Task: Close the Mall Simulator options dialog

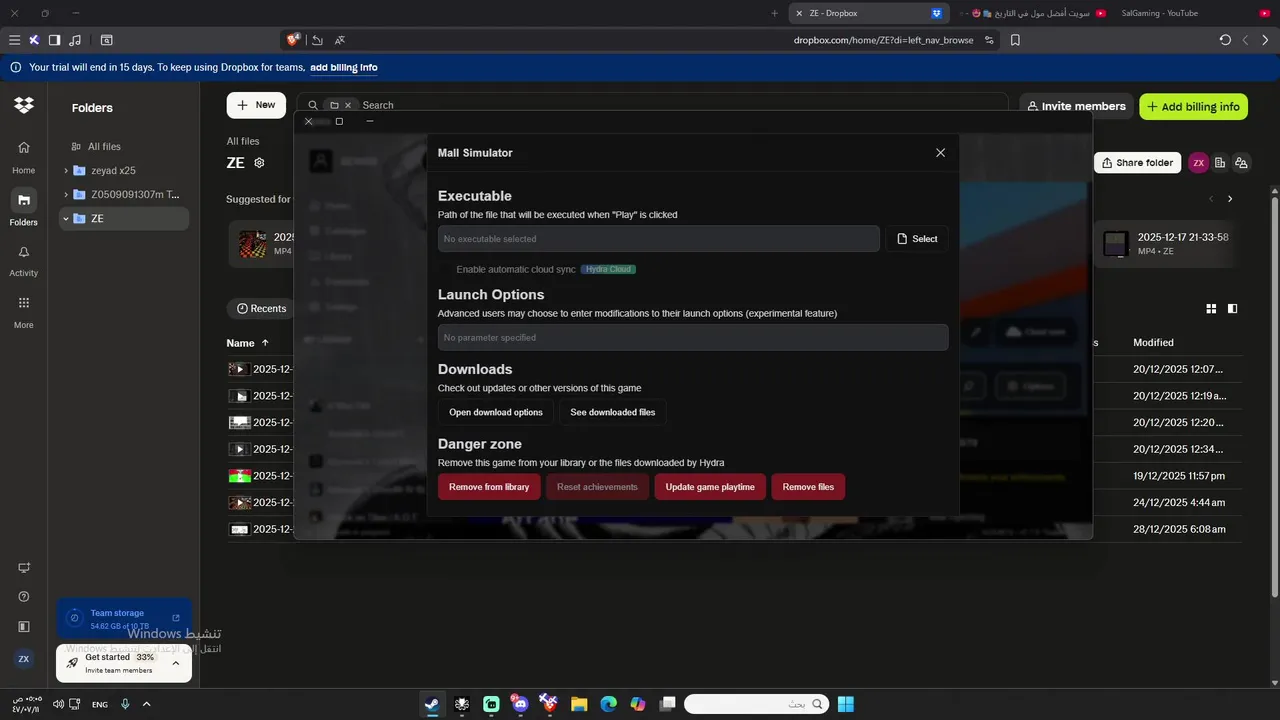Action: click(940, 153)
